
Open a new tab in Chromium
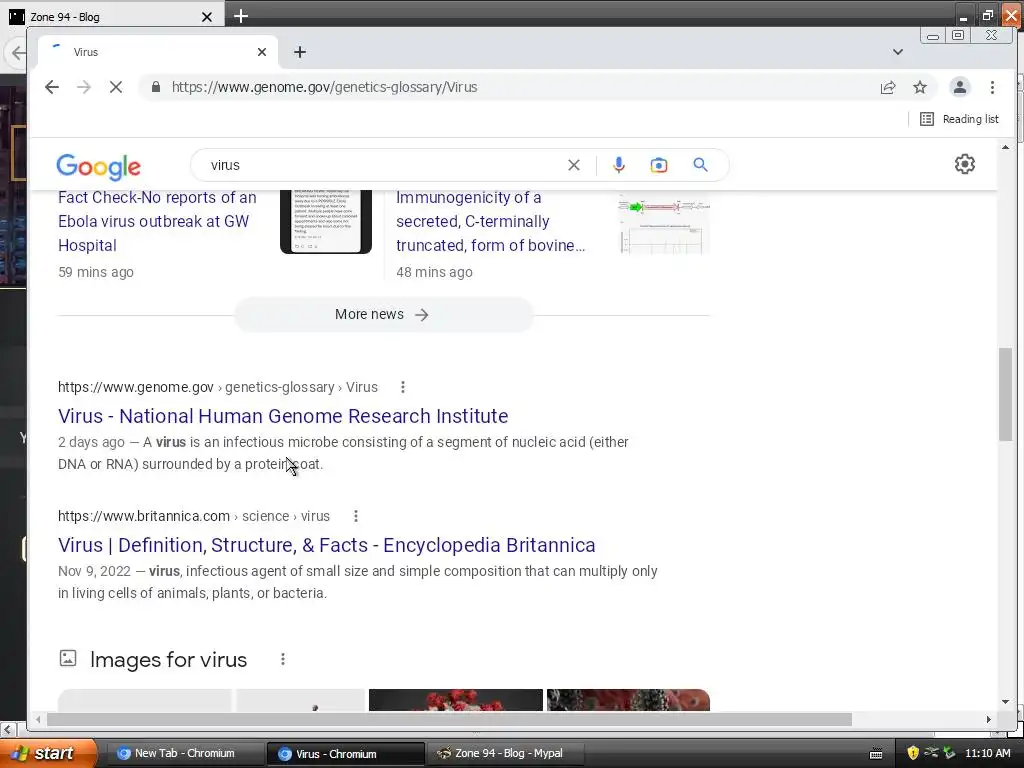(x=300, y=52)
